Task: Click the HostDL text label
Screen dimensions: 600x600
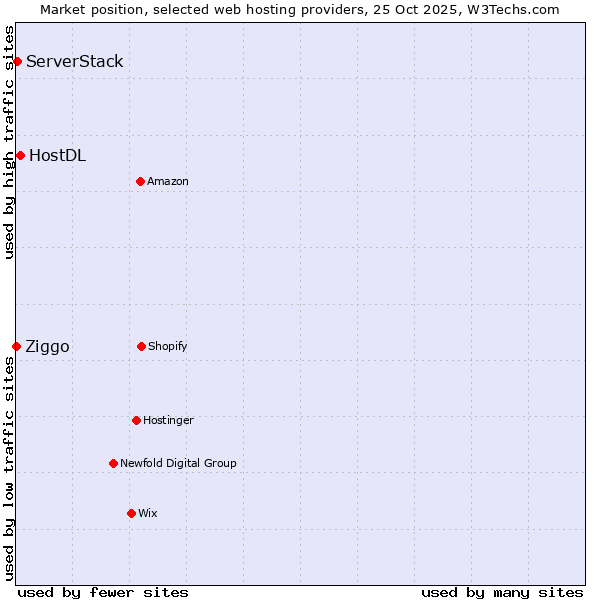Action: point(58,155)
